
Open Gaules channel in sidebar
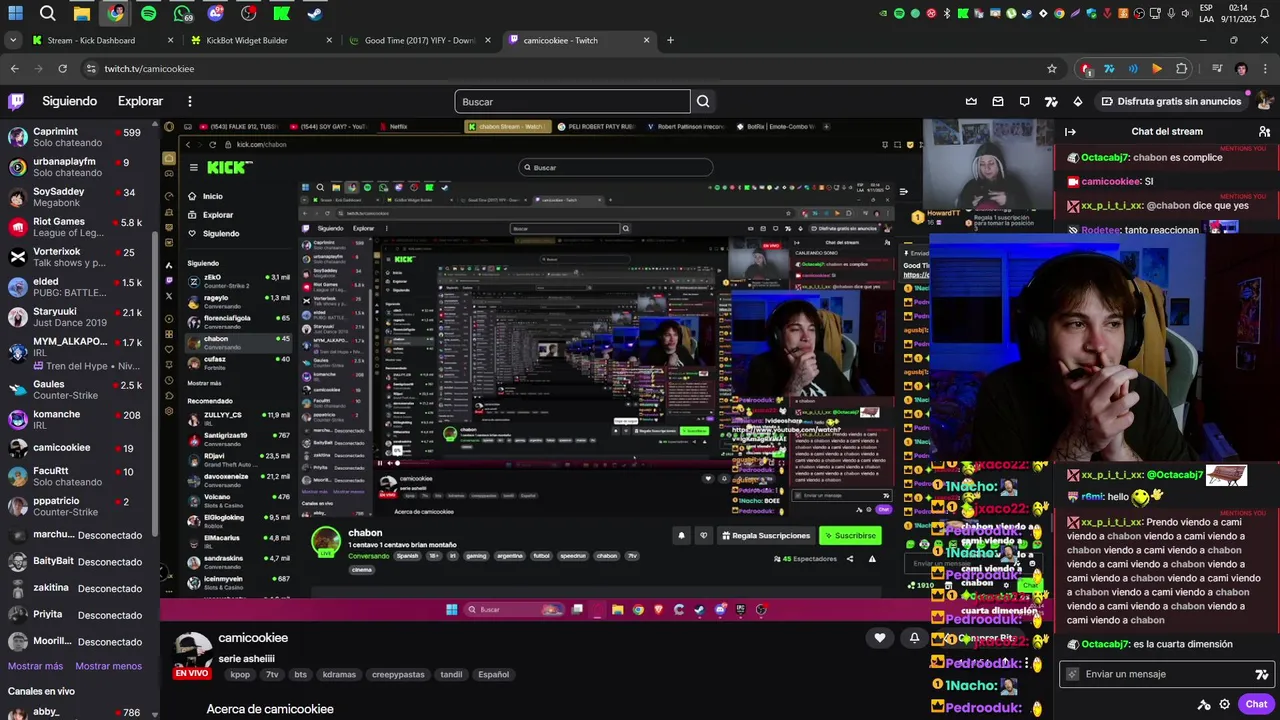pos(78,390)
